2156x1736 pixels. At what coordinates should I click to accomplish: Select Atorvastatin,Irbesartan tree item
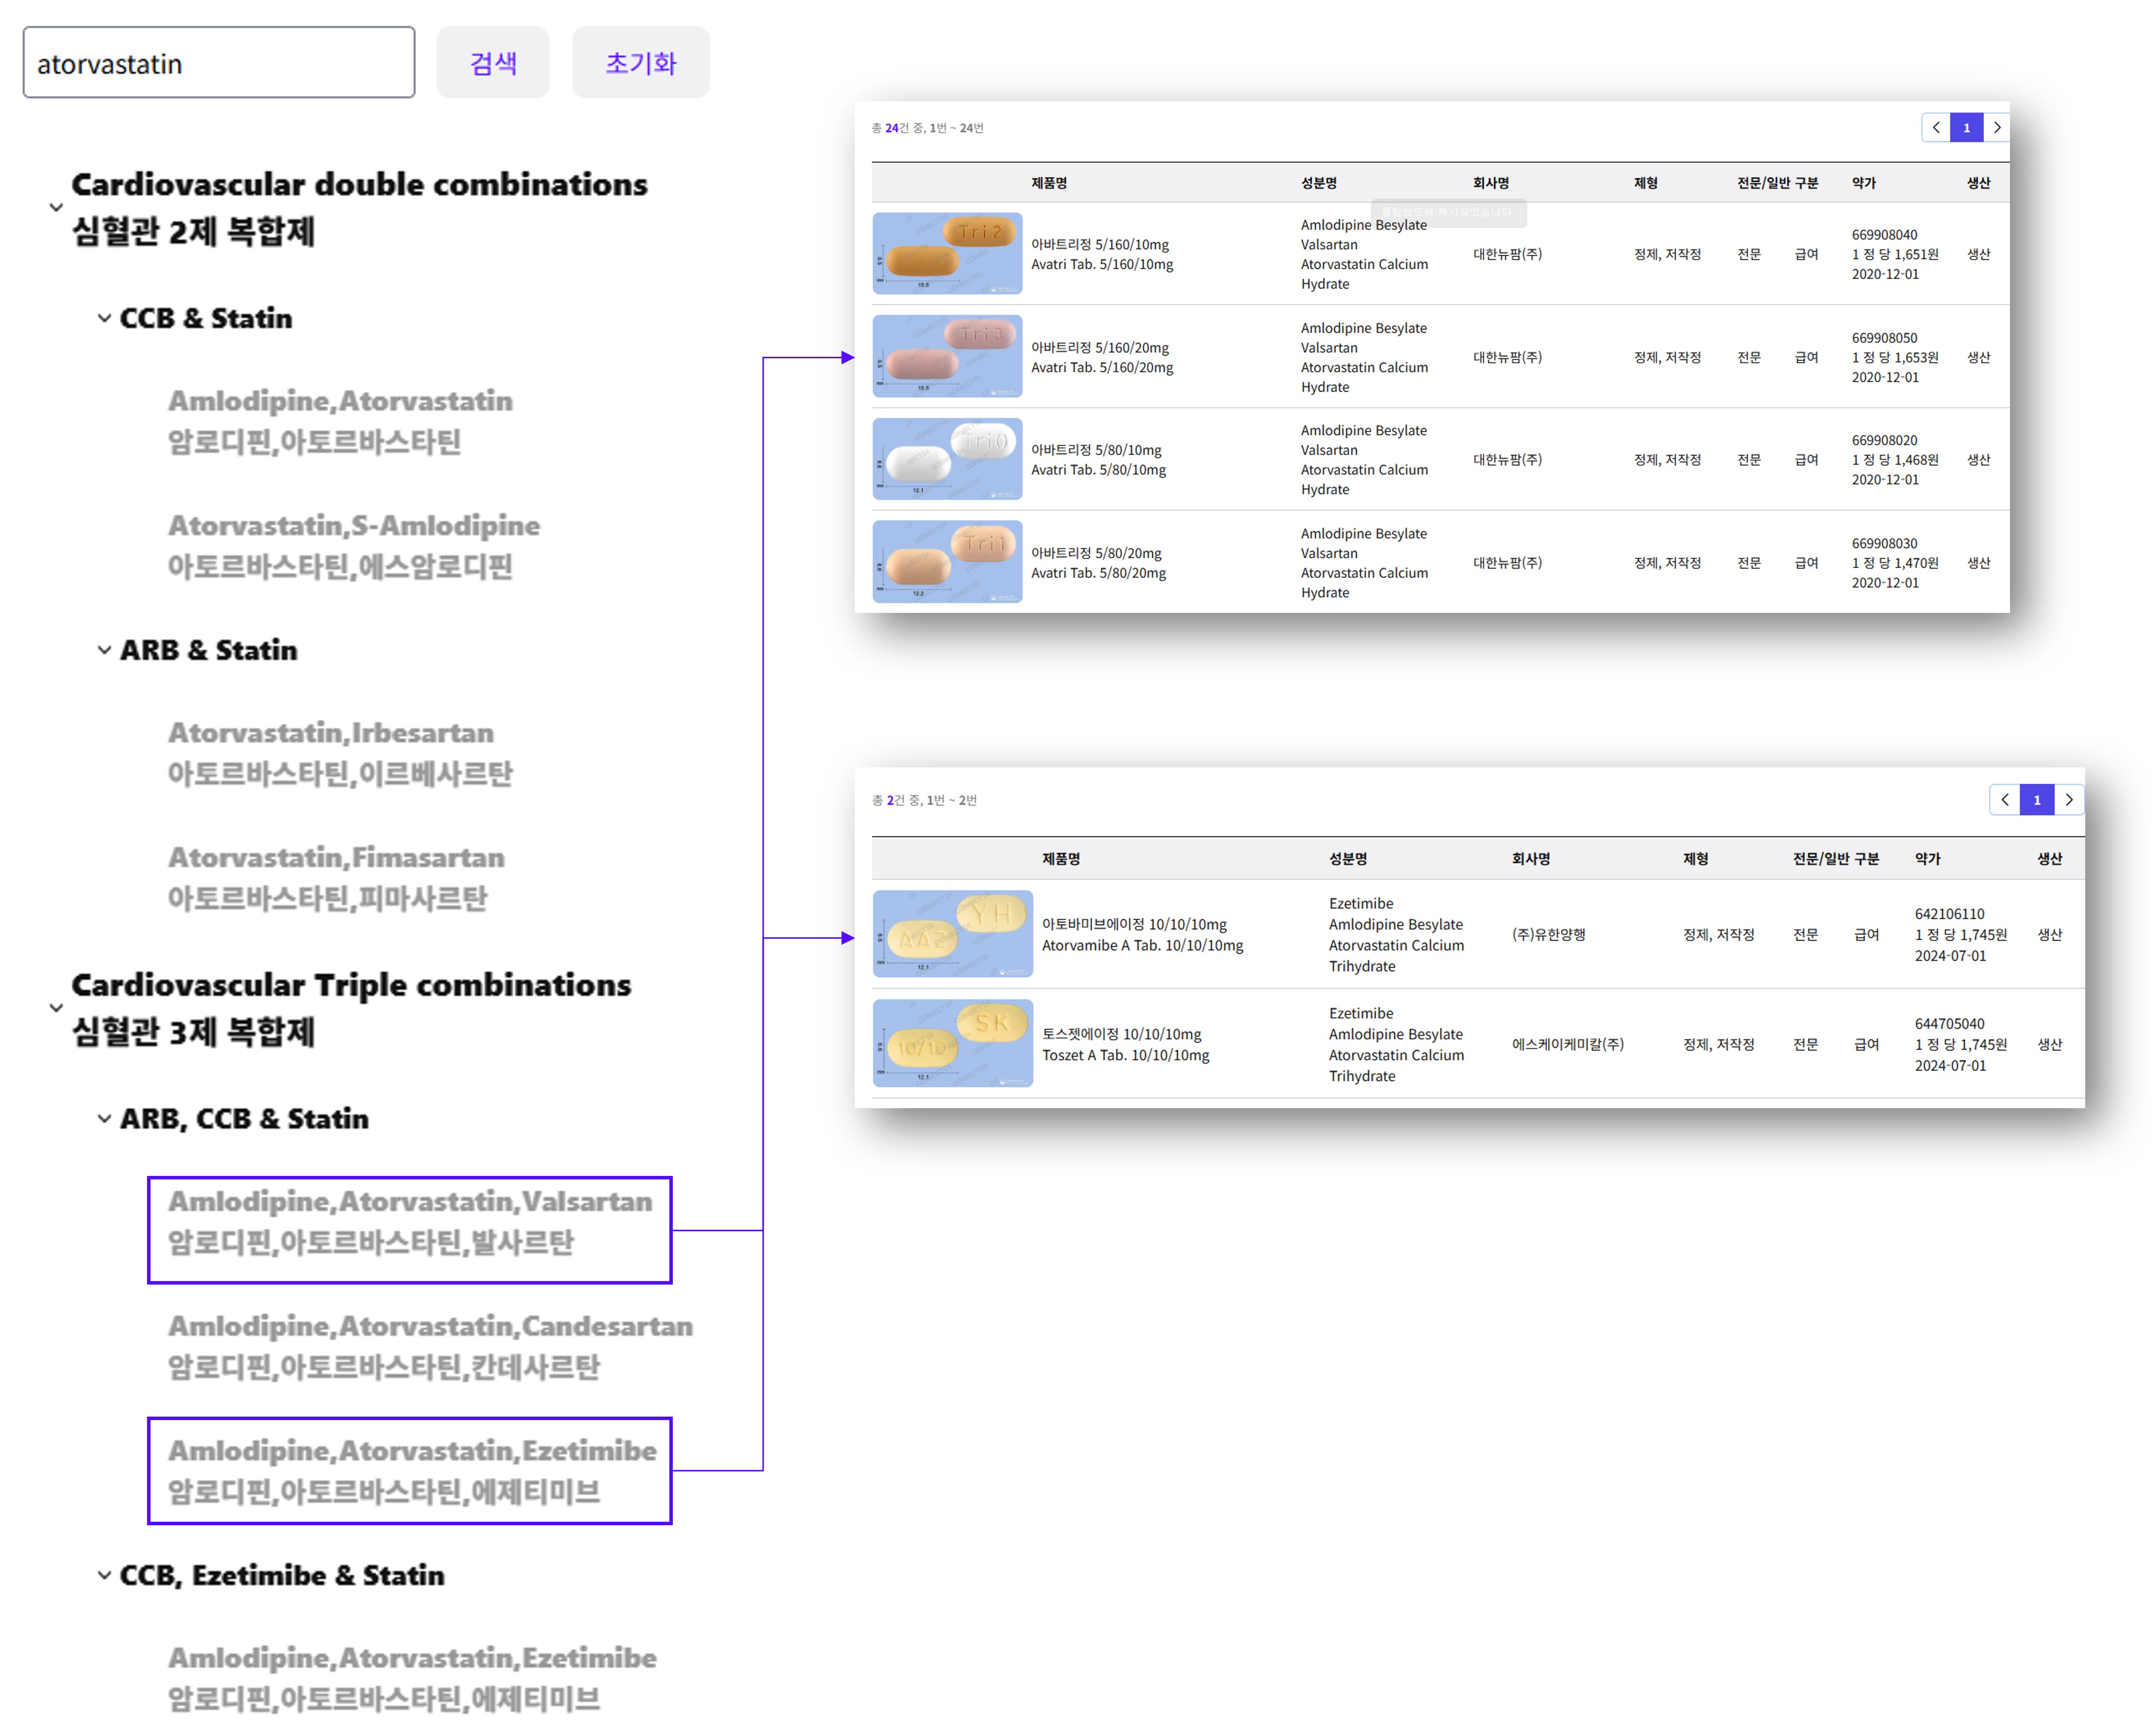pos(339,753)
